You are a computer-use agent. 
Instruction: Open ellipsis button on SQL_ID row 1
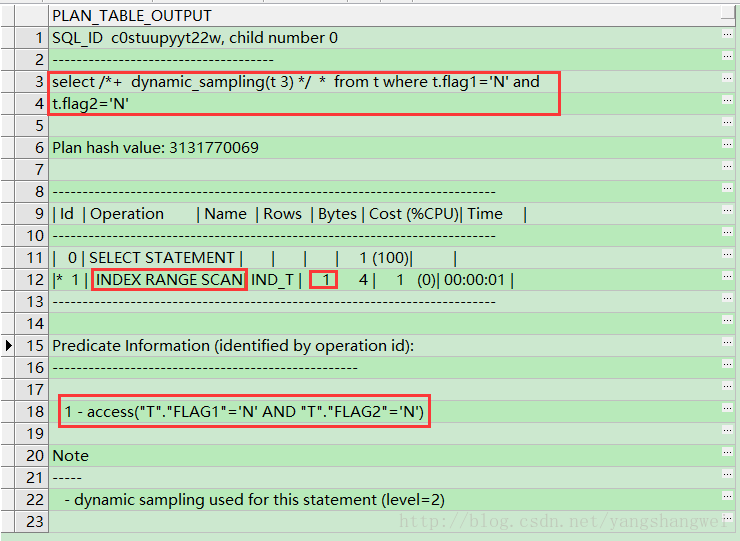click(727, 38)
